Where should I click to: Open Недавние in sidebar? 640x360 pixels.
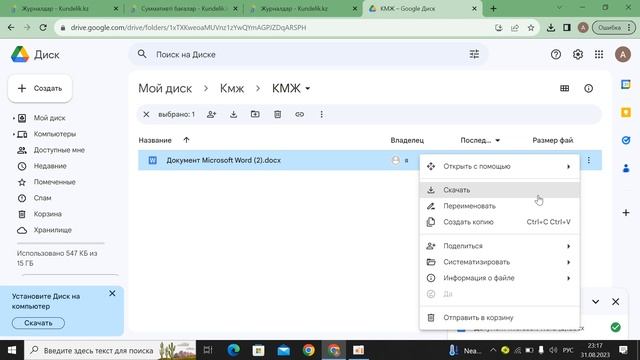click(50, 166)
